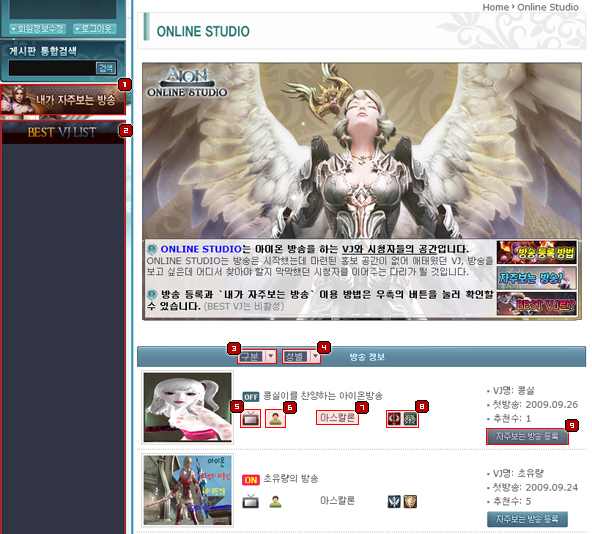Open the 초유량 broadcast thumbnail
592x534 pixels.
188,490
